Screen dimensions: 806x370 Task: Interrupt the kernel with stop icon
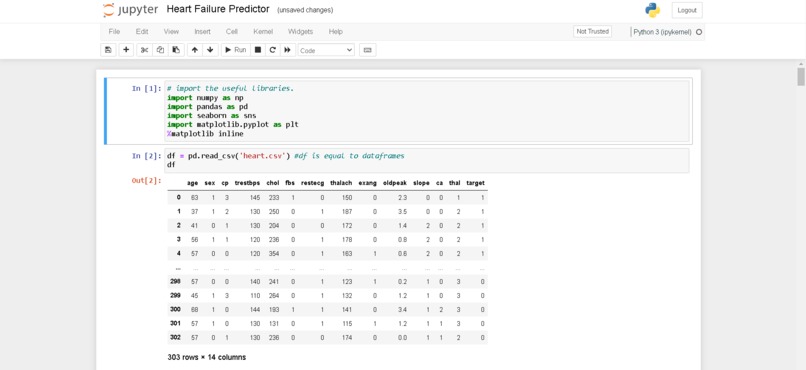(x=258, y=50)
